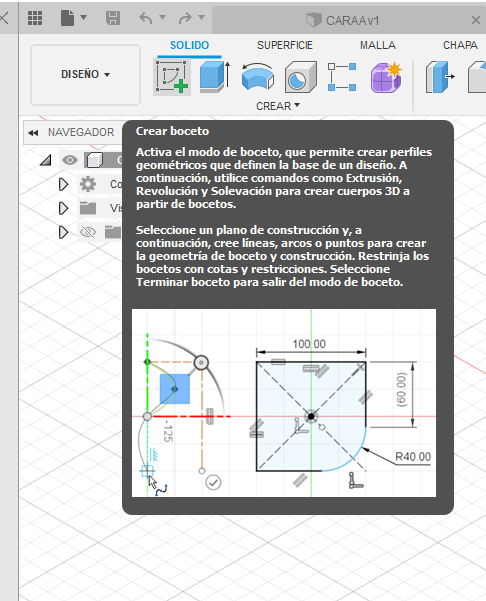Image resolution: width=486 pixels, height=601 pixels.
Task: Open the Undo history dropdown arrow
Action: click(163, 17)
